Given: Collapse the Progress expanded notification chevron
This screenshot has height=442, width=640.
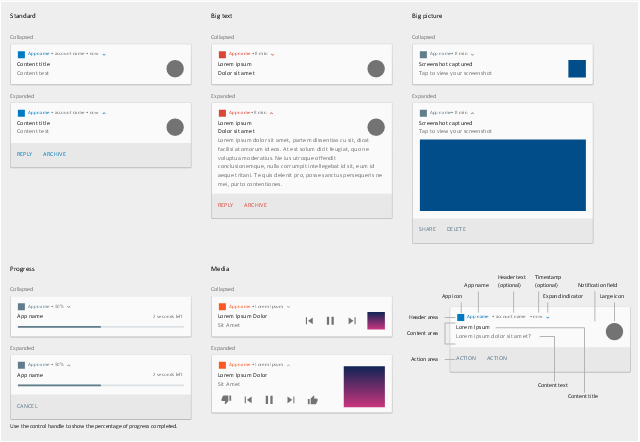Looking at the screenshot, I should point(69,365).
